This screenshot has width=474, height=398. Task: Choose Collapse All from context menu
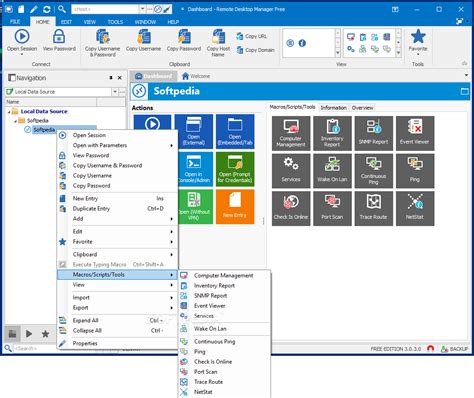pos(118,331)
